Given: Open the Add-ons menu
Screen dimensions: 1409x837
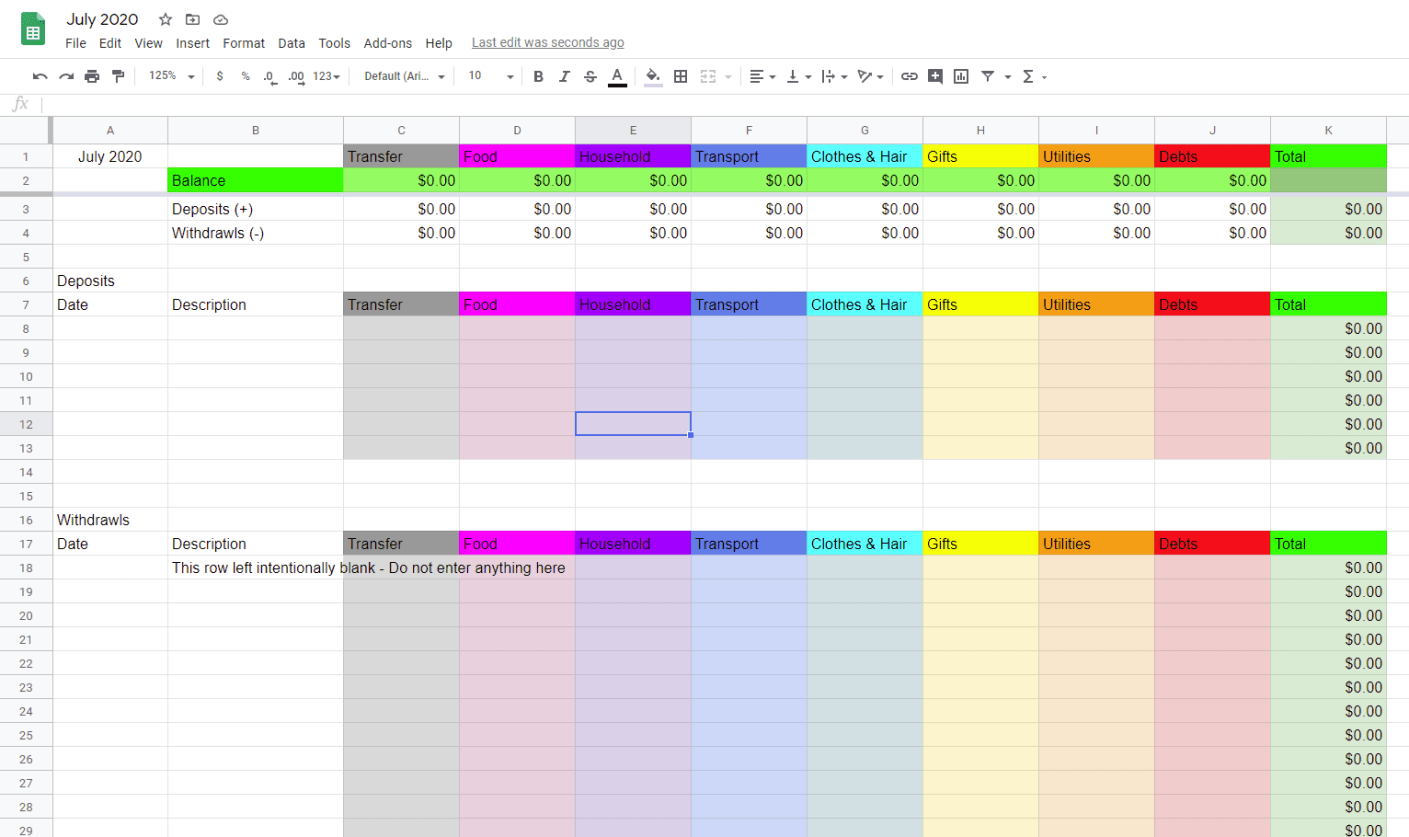Looking at the screenshot, I should pos(388,43).
